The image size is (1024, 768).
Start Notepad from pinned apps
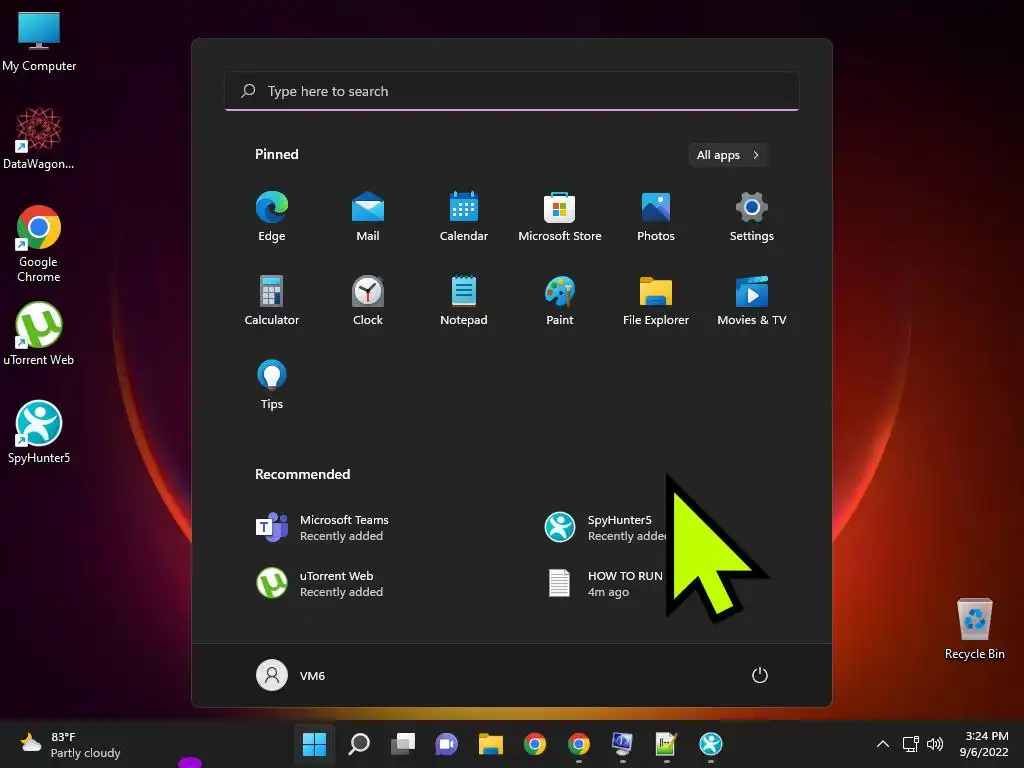pos(464,300)
